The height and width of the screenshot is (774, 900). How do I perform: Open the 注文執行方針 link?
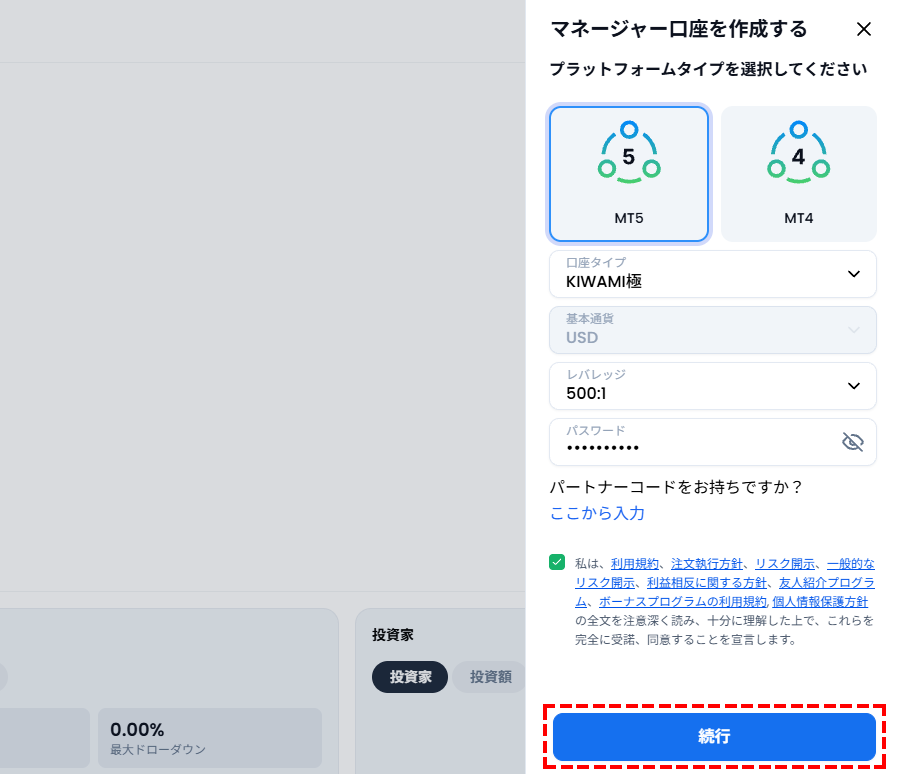click(x=707, y=564)
